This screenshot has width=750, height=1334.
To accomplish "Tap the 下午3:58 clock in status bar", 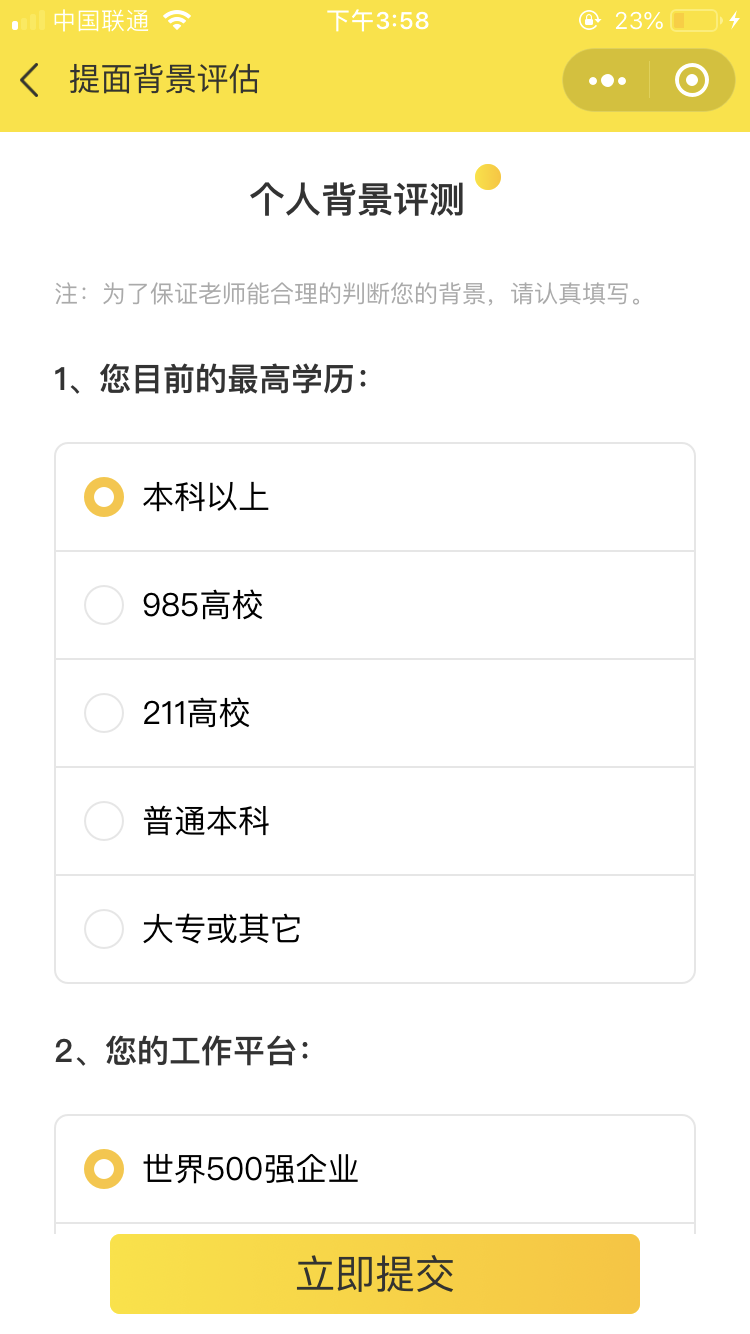I will tap(378, 20).
